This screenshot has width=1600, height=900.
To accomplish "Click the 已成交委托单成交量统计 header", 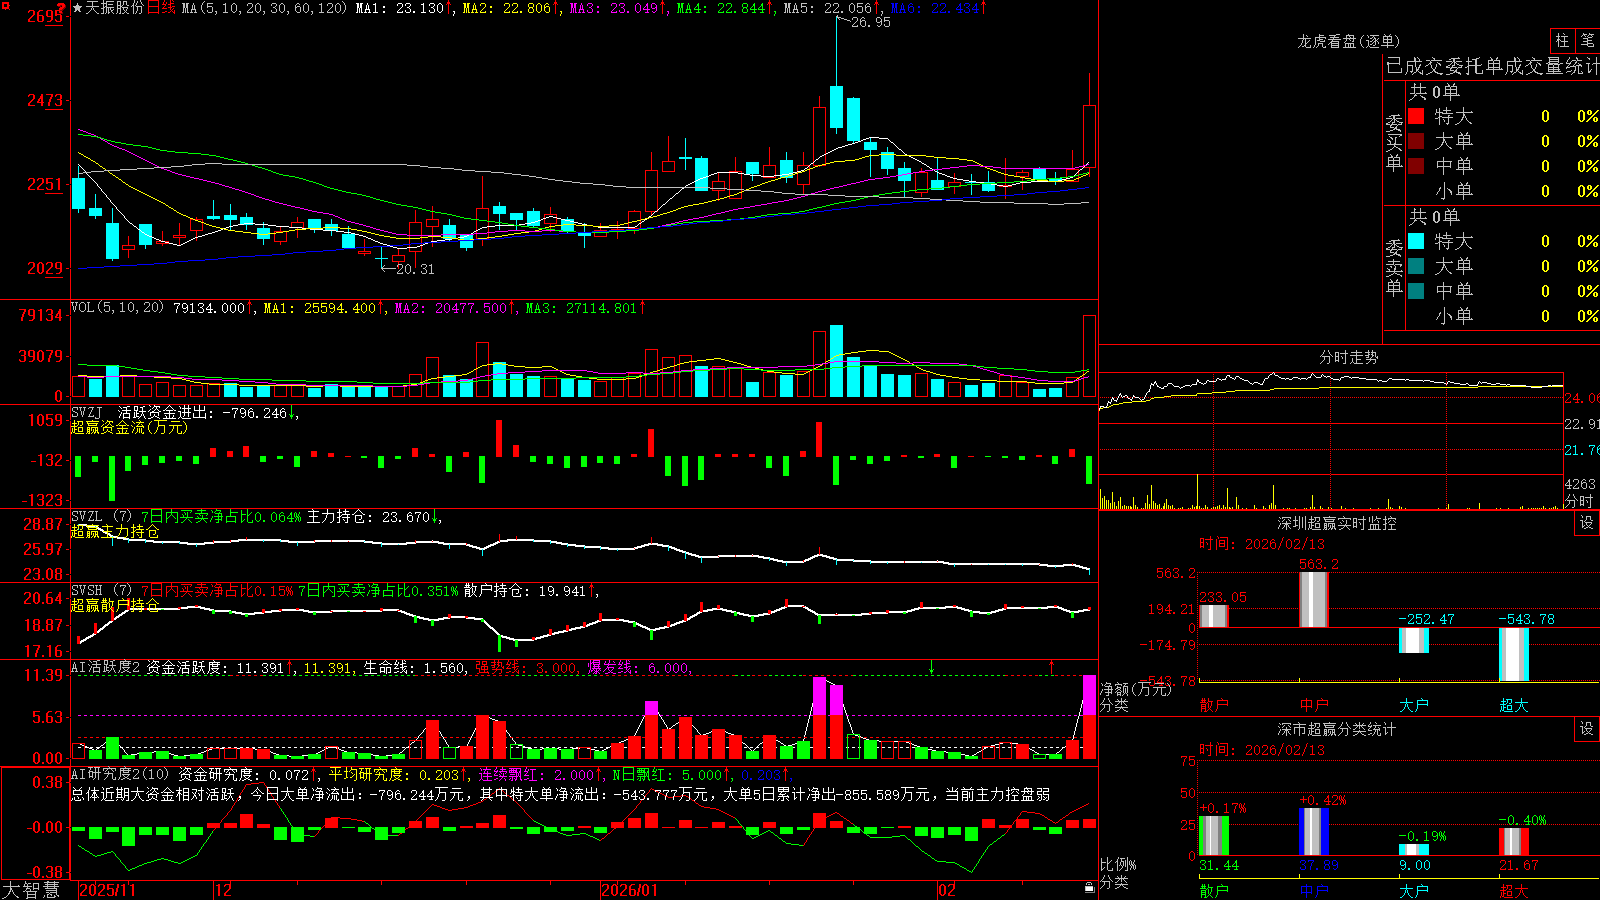I will pos(1492,66).
